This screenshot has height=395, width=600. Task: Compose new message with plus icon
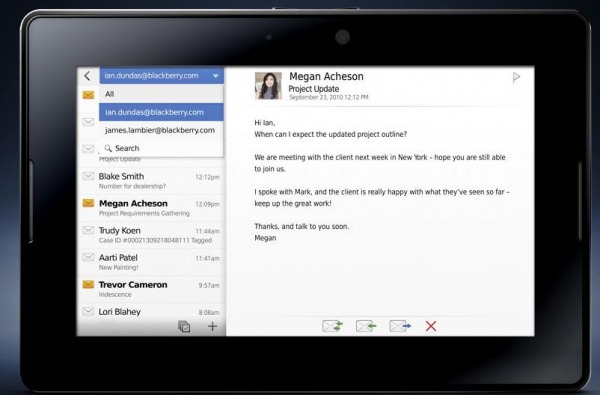[212, 326]
